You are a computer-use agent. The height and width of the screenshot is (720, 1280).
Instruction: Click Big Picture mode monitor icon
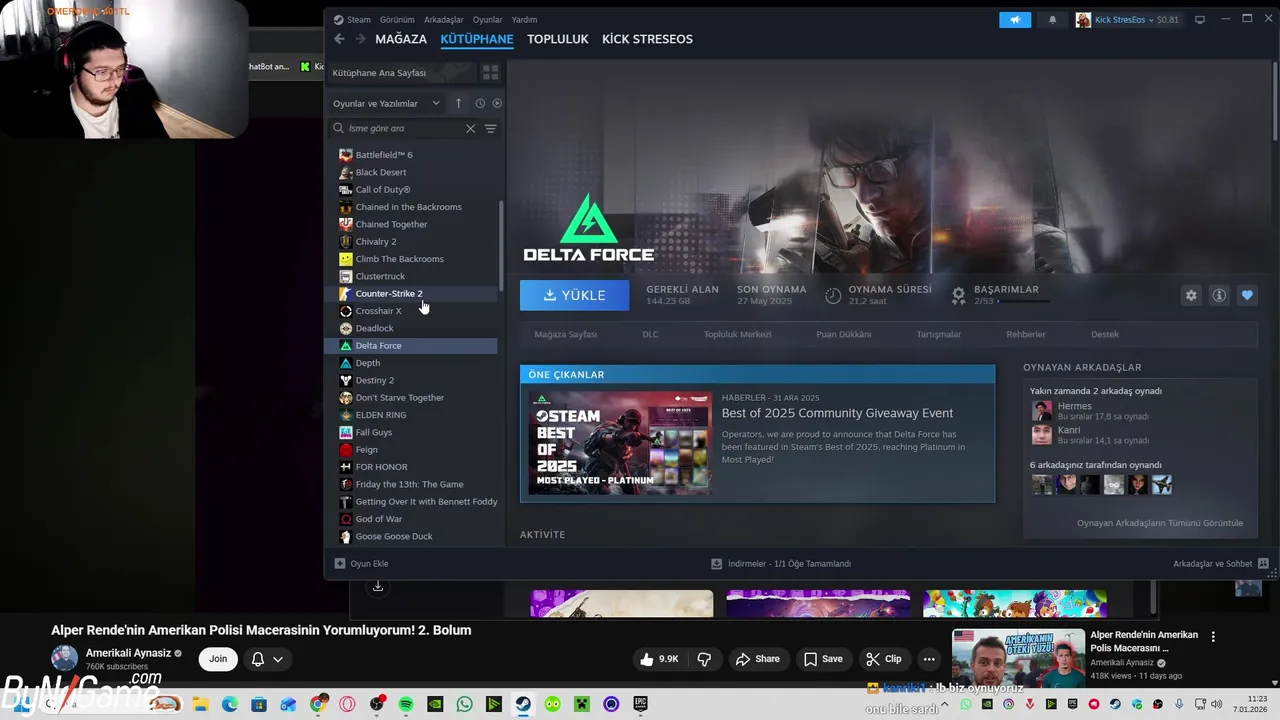click(x=1200, y=19)
